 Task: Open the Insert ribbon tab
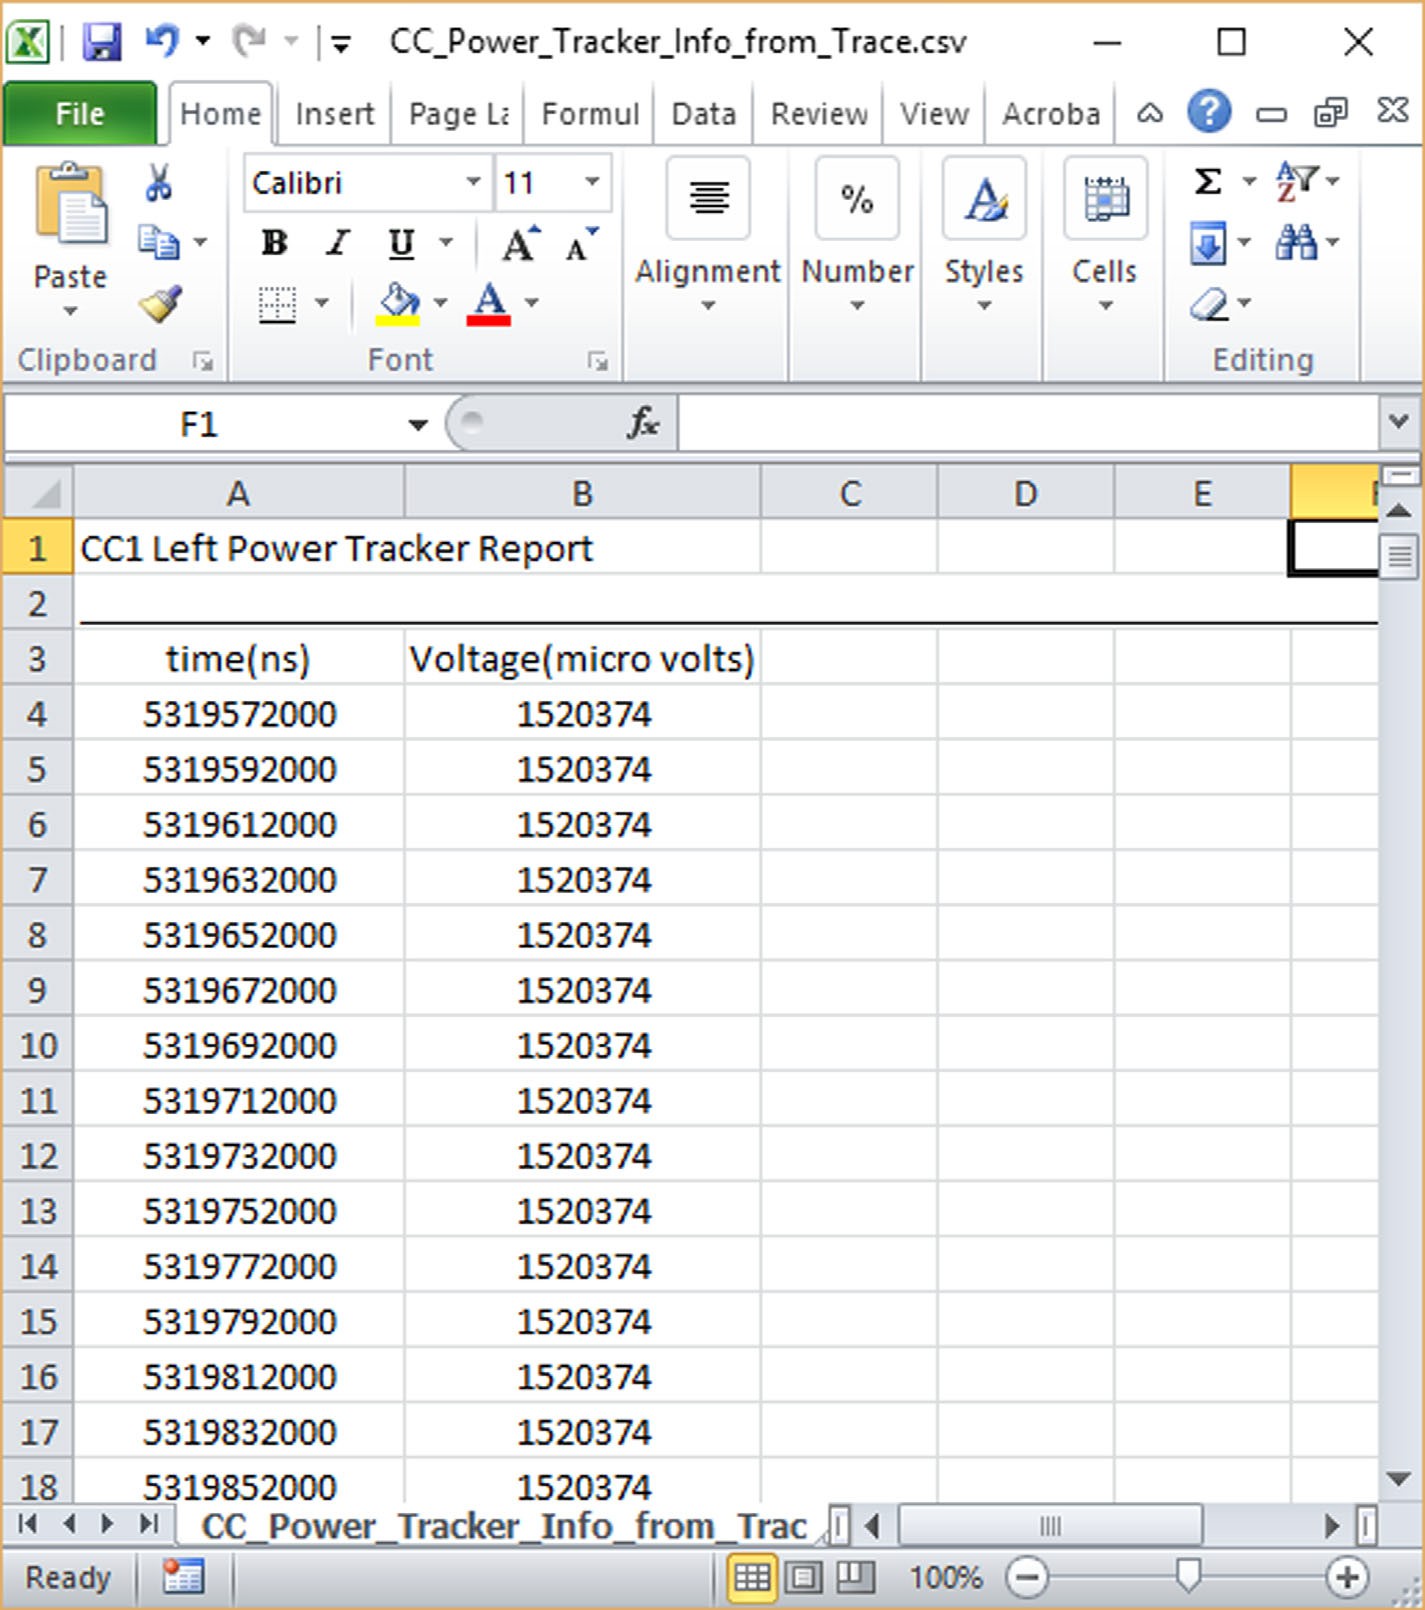[x=334, y=114]
